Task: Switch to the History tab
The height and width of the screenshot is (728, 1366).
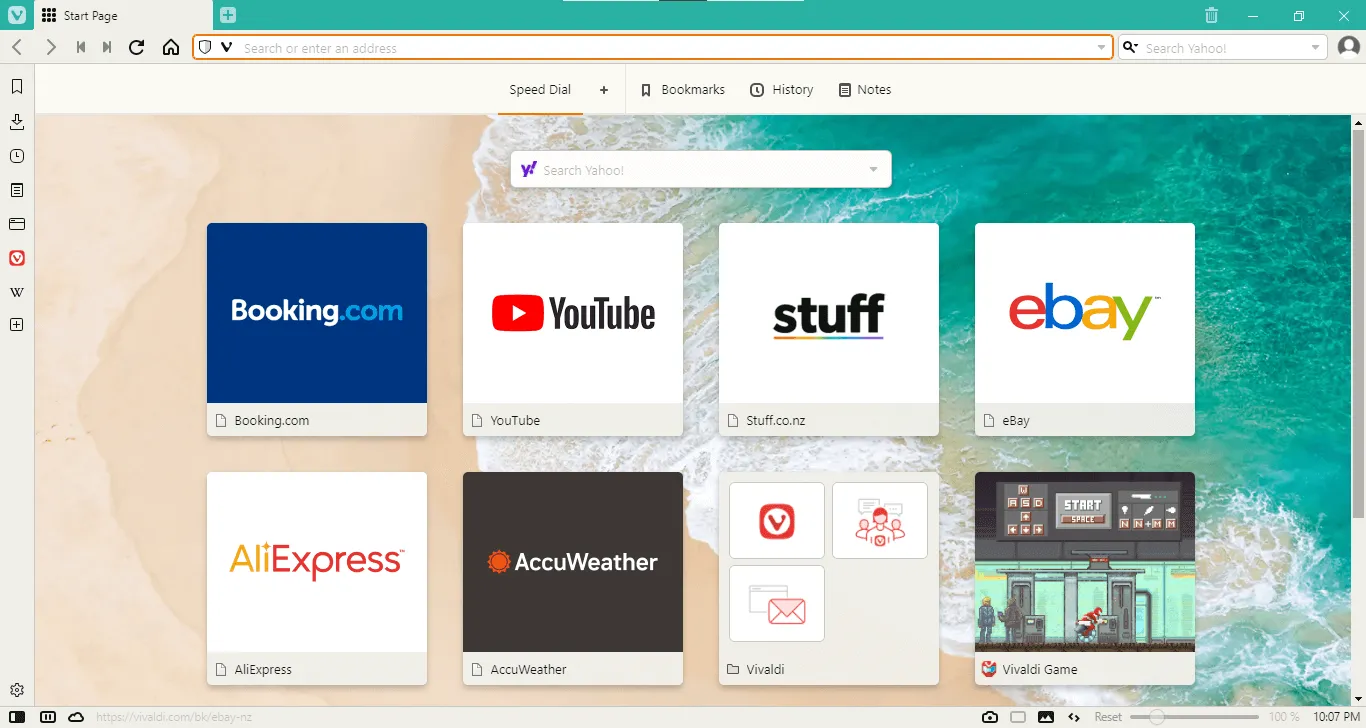Action: pyautogui.click(x=782, y=89)
